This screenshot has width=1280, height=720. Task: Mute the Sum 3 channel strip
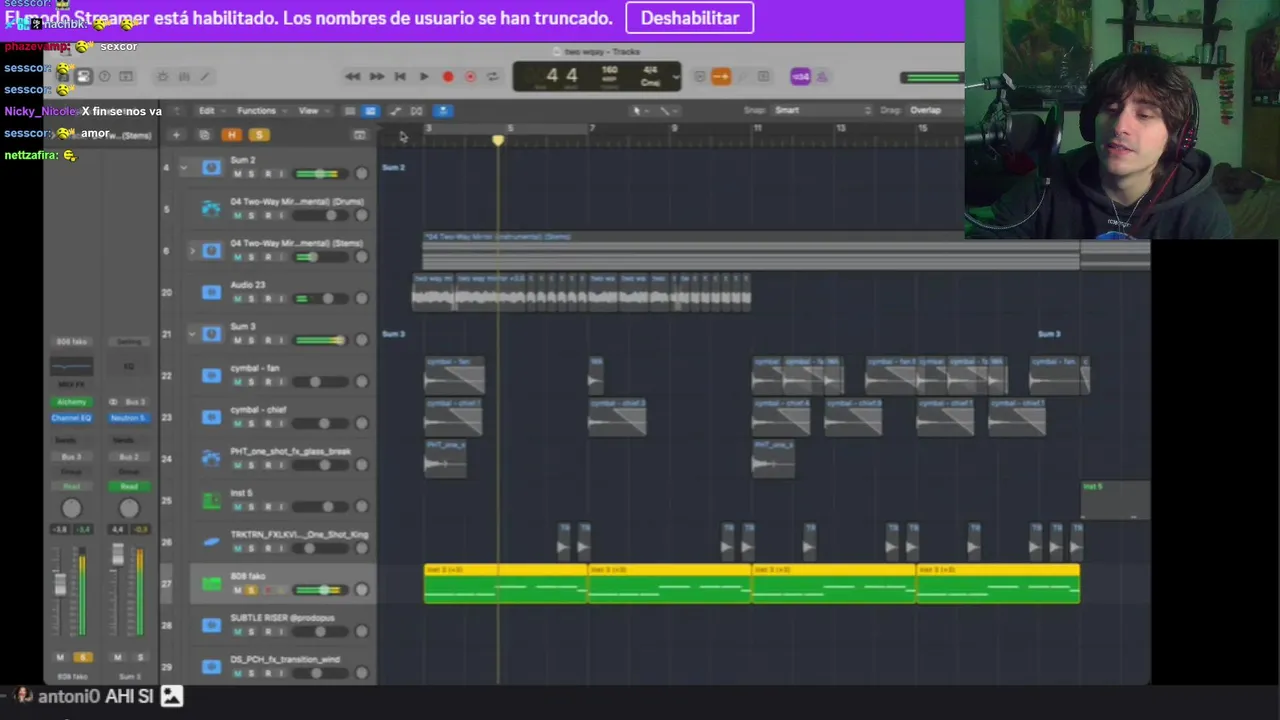point(117,657)
